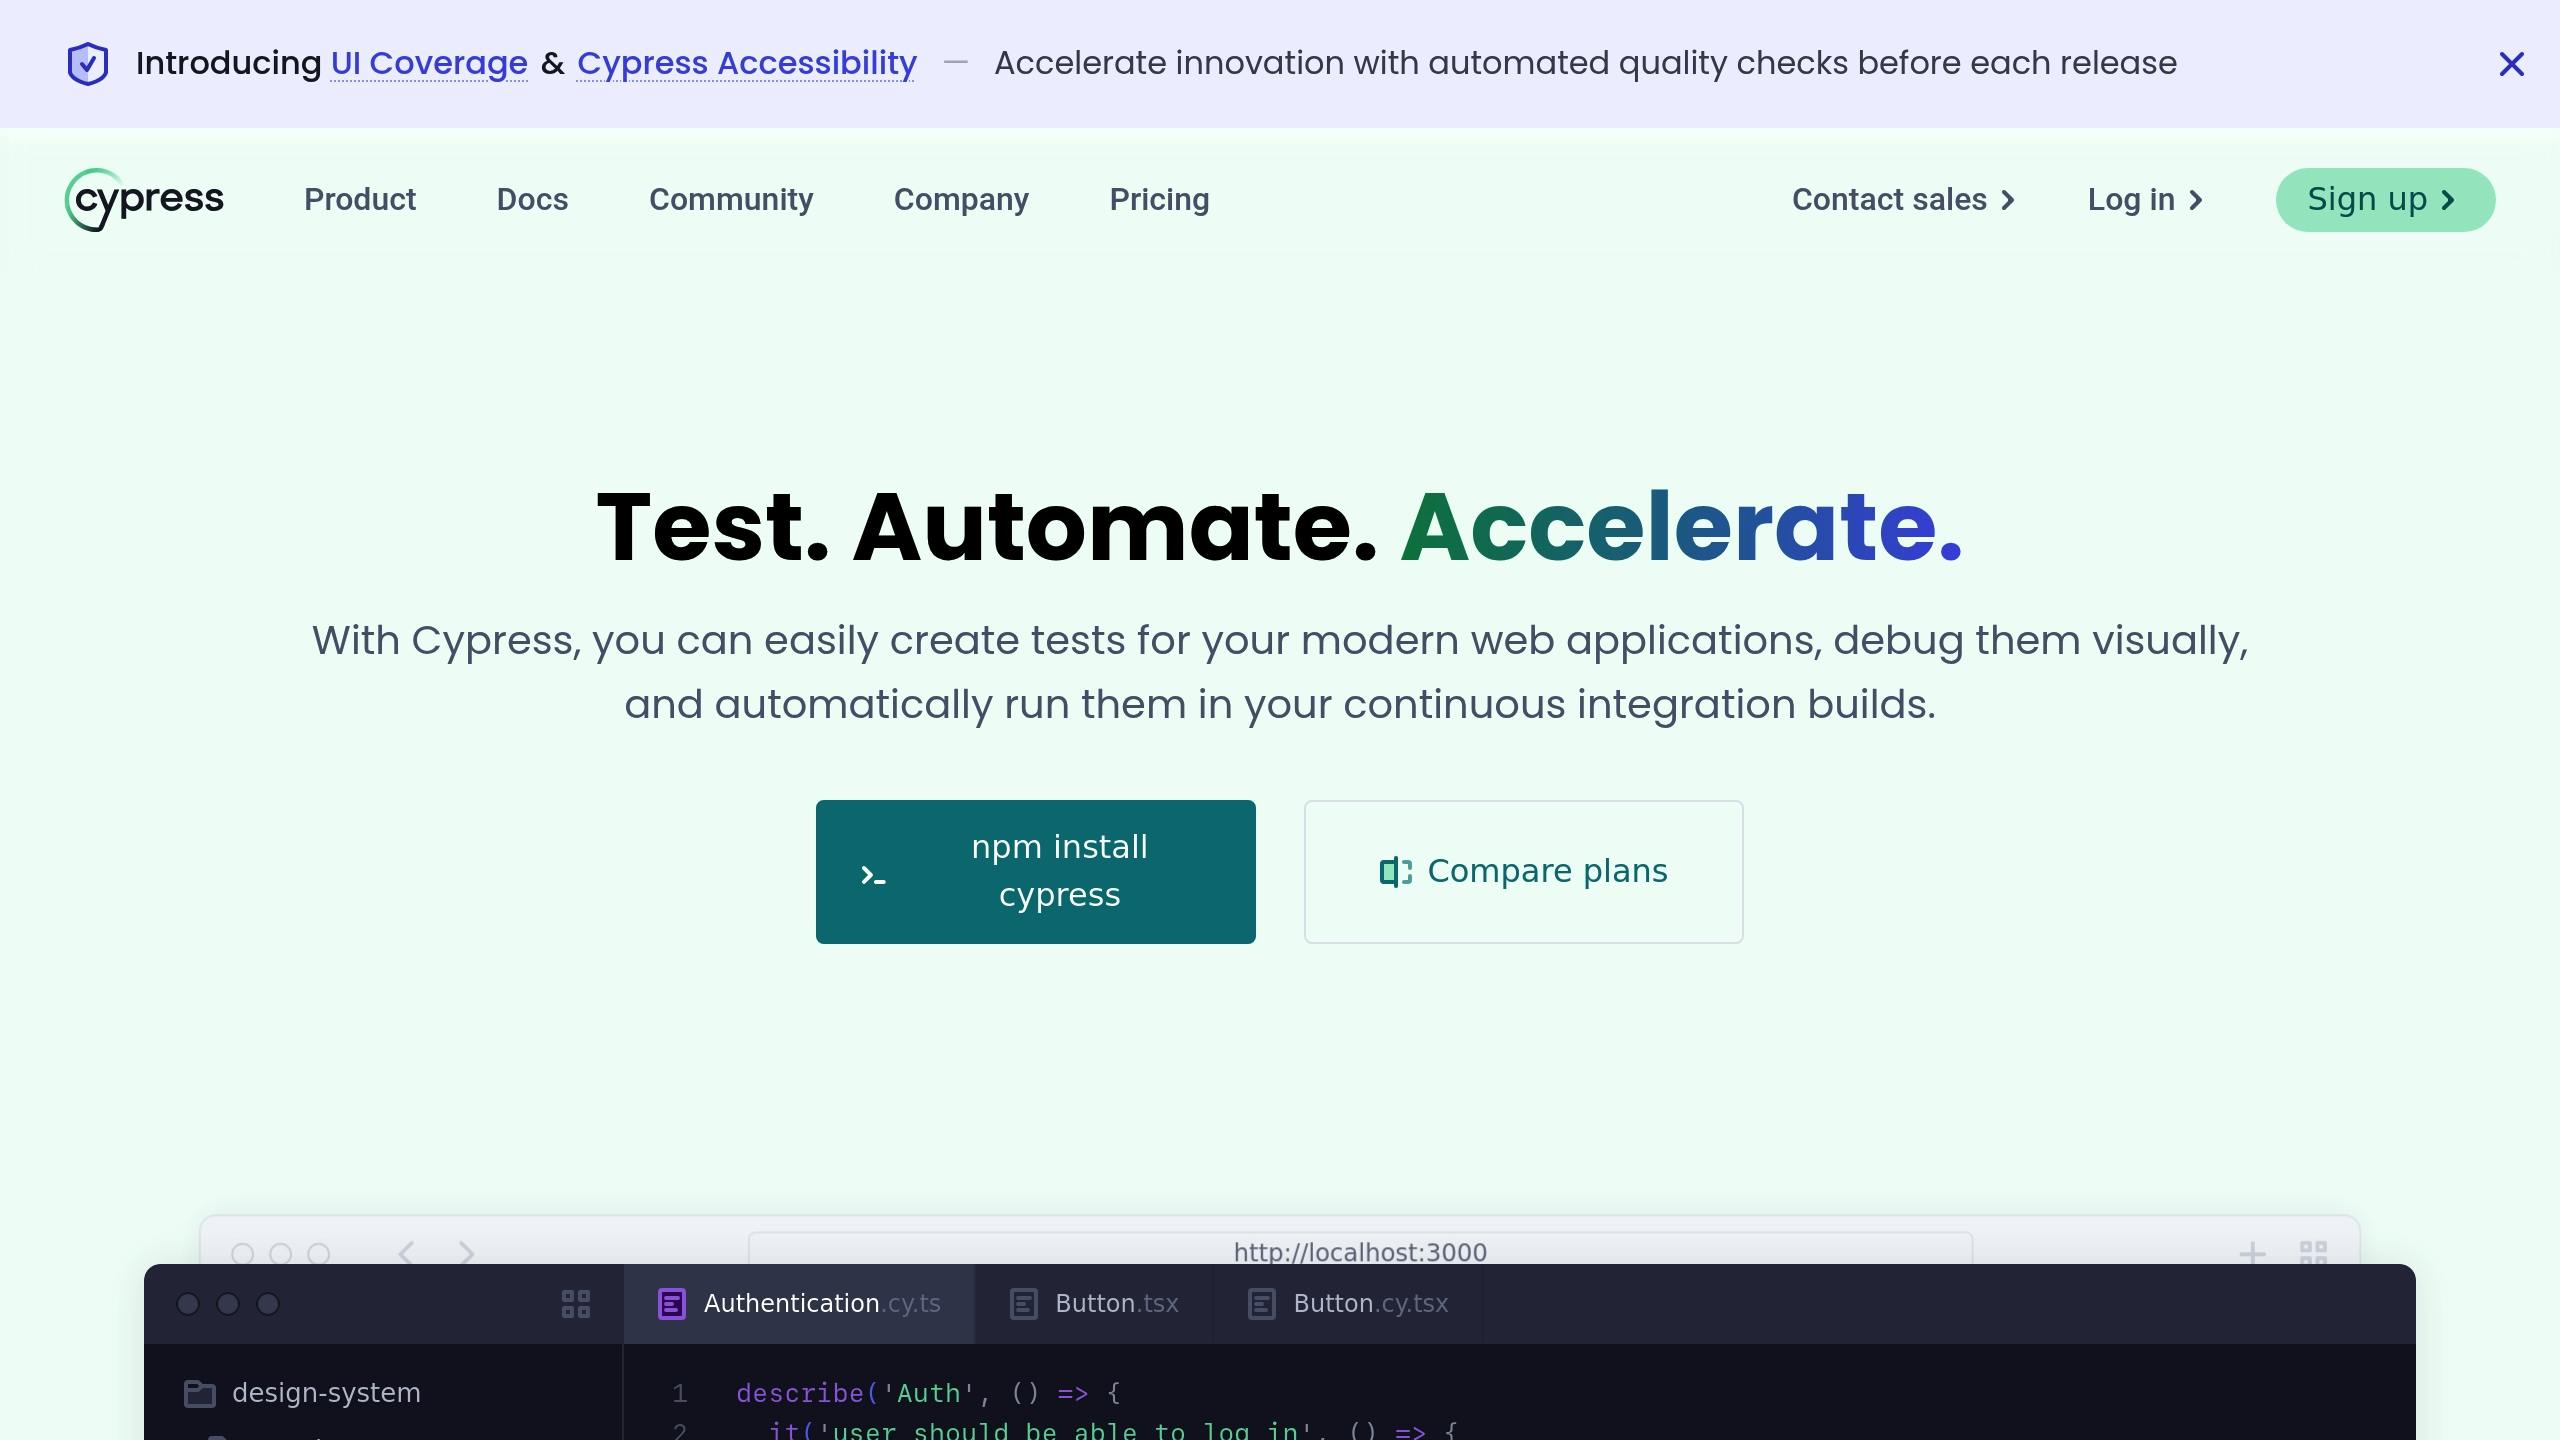Click the grid icon in the browser mockup
Image resolution: width=2560 pixels, height=1440 pixels.
click(x=2314, y=1252)
